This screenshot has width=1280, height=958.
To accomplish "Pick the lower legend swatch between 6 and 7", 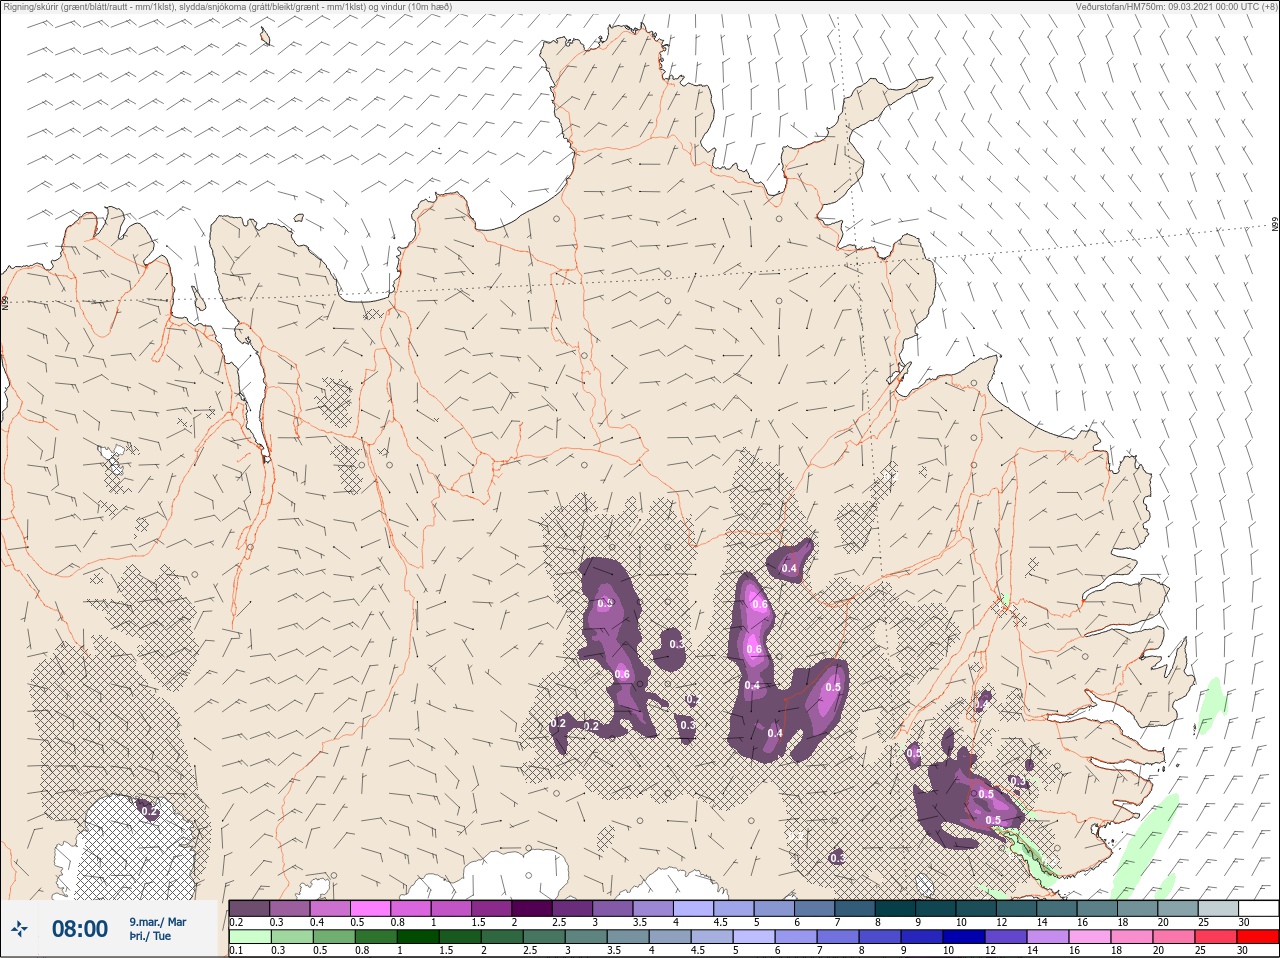I will 796,937.
